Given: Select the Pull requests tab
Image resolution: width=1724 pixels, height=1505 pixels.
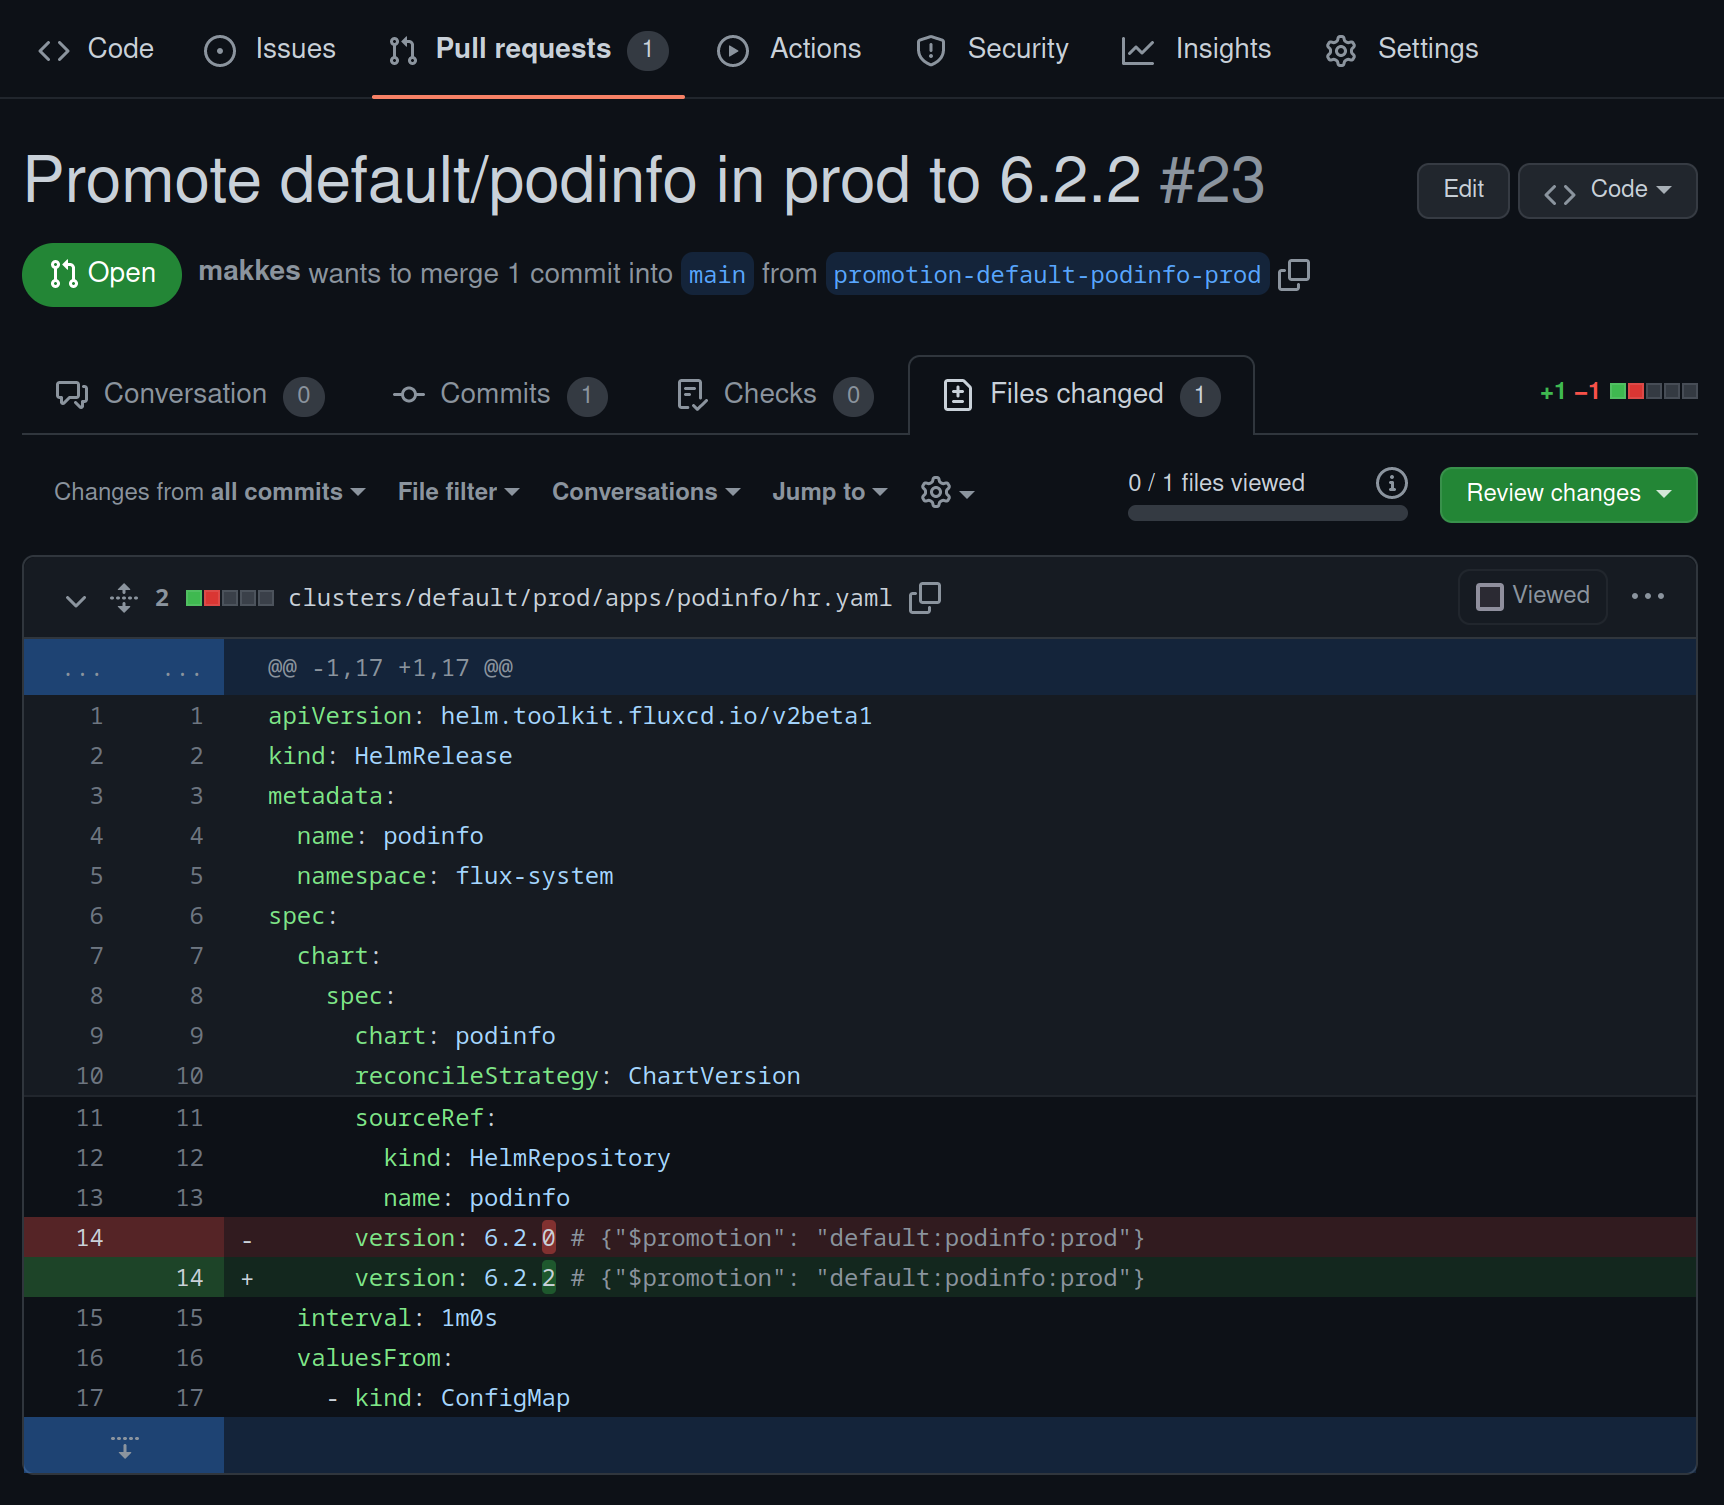Looking at the screenshot, I should point(528,49).
